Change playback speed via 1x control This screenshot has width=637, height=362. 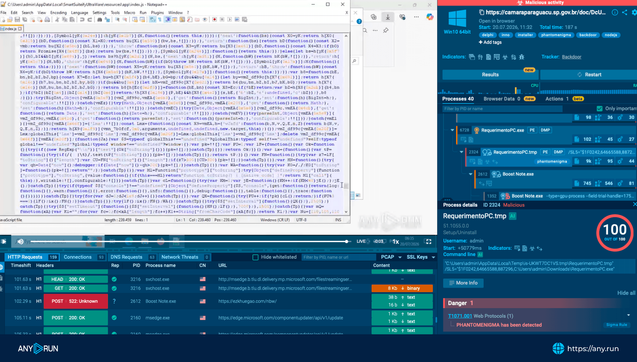[x=395, y=241]
